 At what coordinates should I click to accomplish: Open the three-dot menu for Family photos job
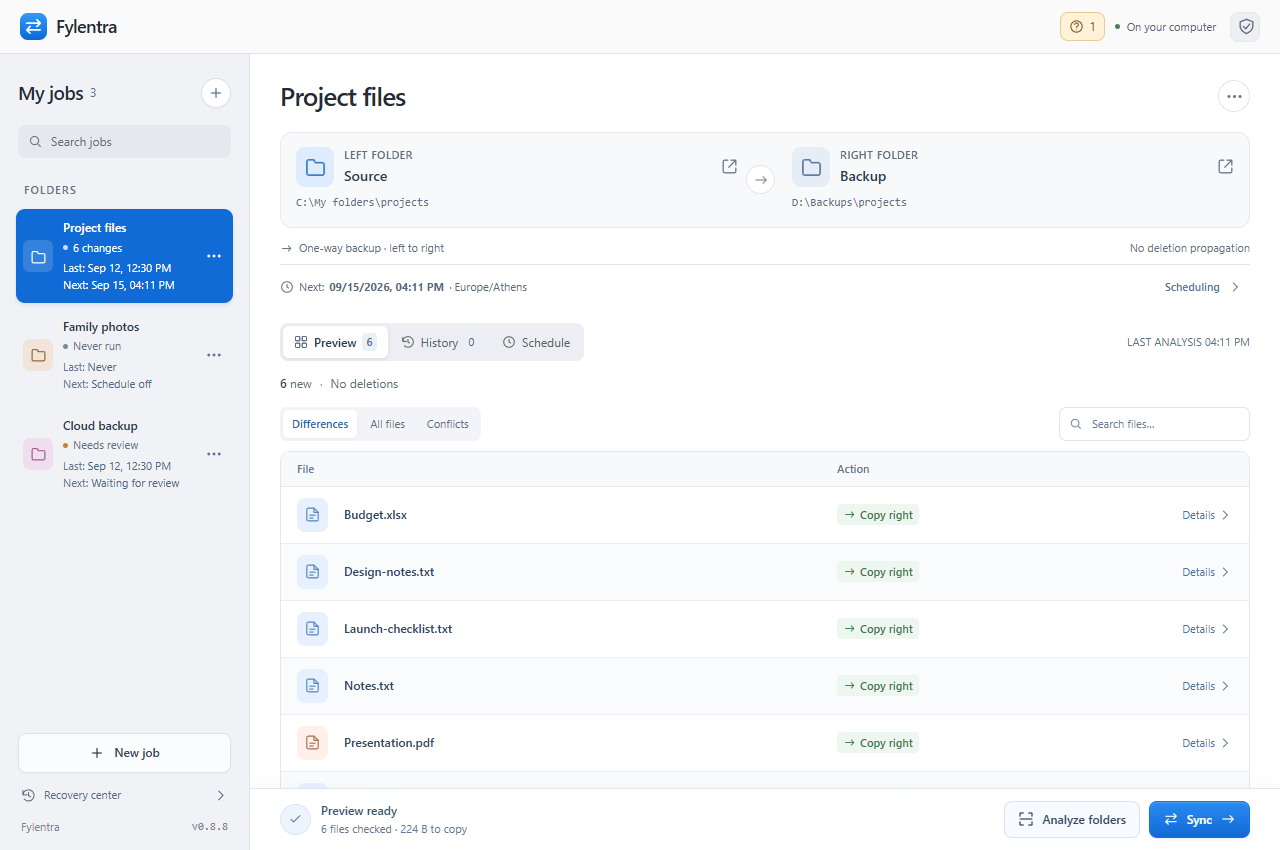tap(214, 355)
